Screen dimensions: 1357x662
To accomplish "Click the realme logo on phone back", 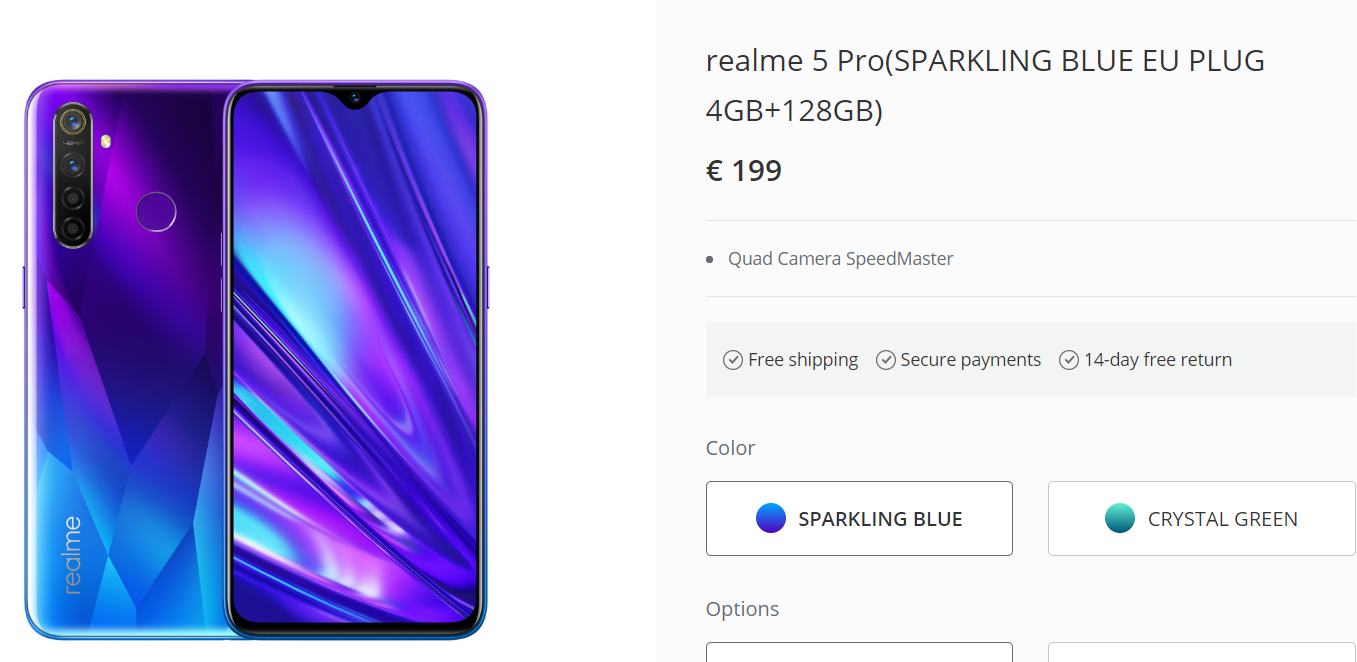I will (72, 555).
